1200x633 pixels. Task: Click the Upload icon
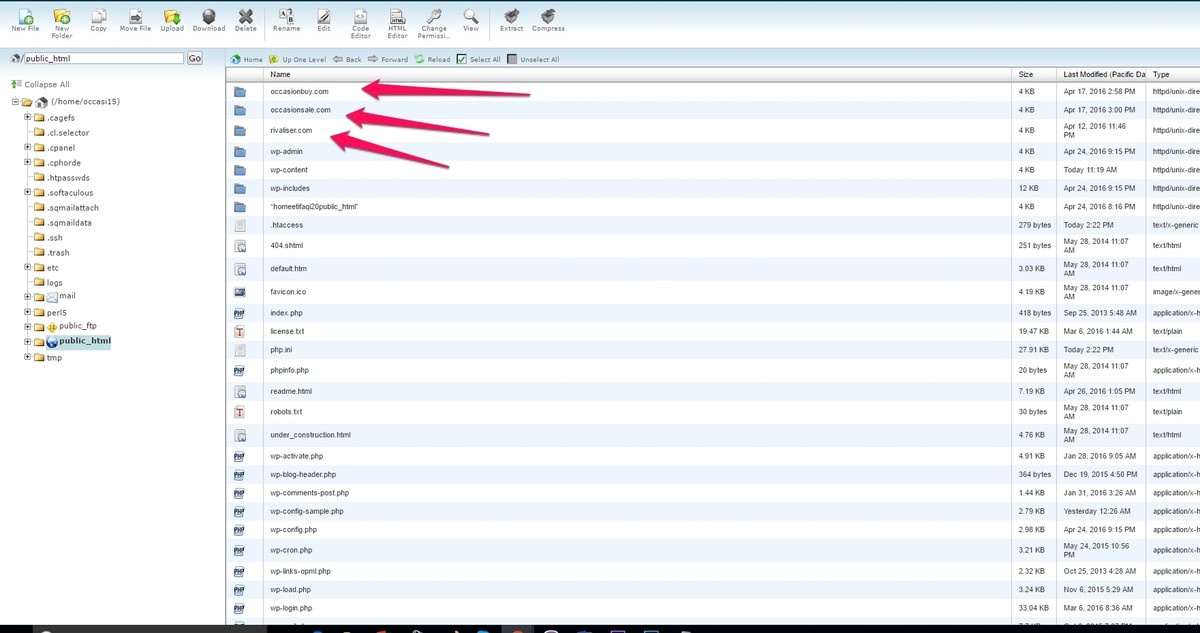coord(172,19)
